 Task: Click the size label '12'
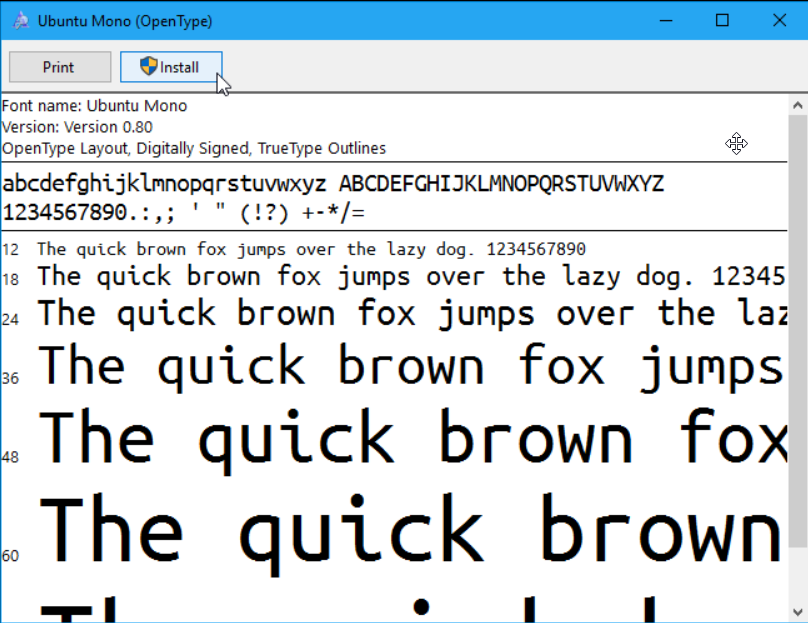tap(10, 250)
